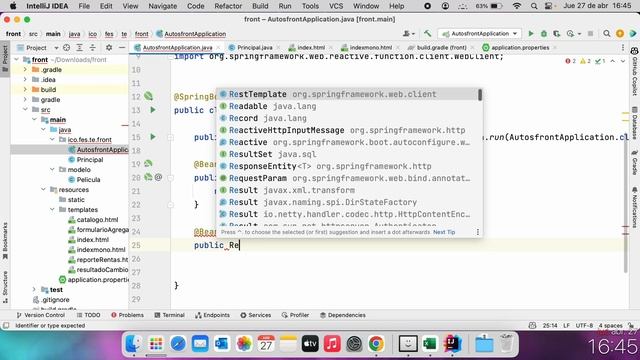Select RequestParam suggestion
Viewport: 640px width, 360px height.
click(349, 178)
